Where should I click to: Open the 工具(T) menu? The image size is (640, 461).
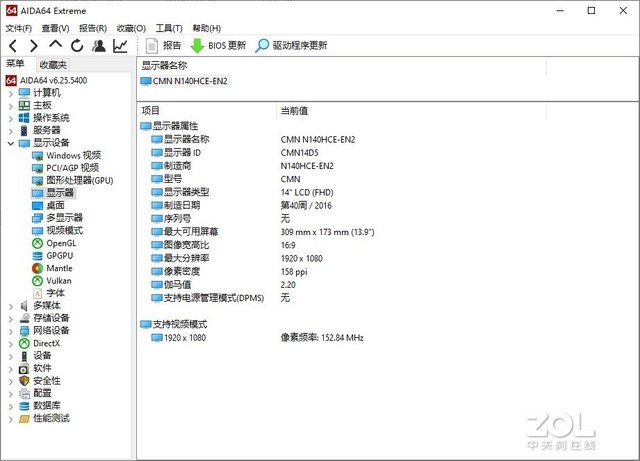coord(169,28)
